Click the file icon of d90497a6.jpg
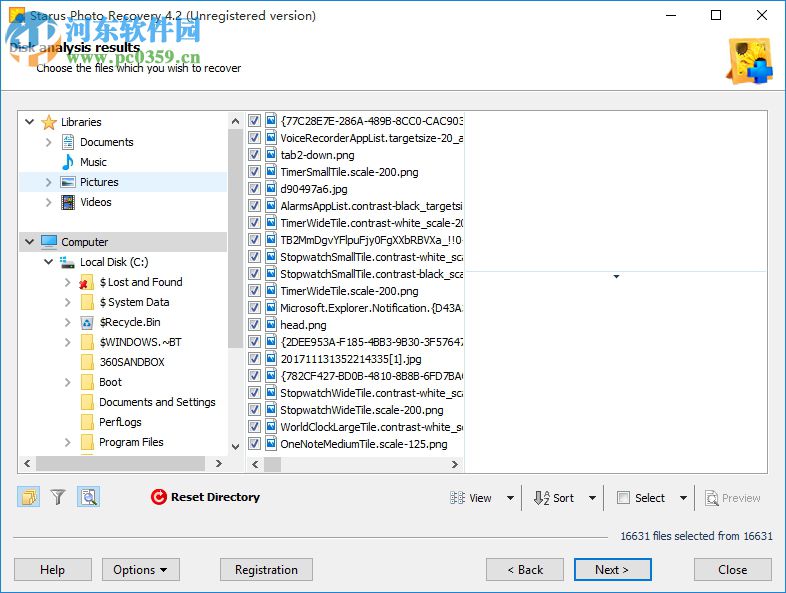 pos(271,188)
